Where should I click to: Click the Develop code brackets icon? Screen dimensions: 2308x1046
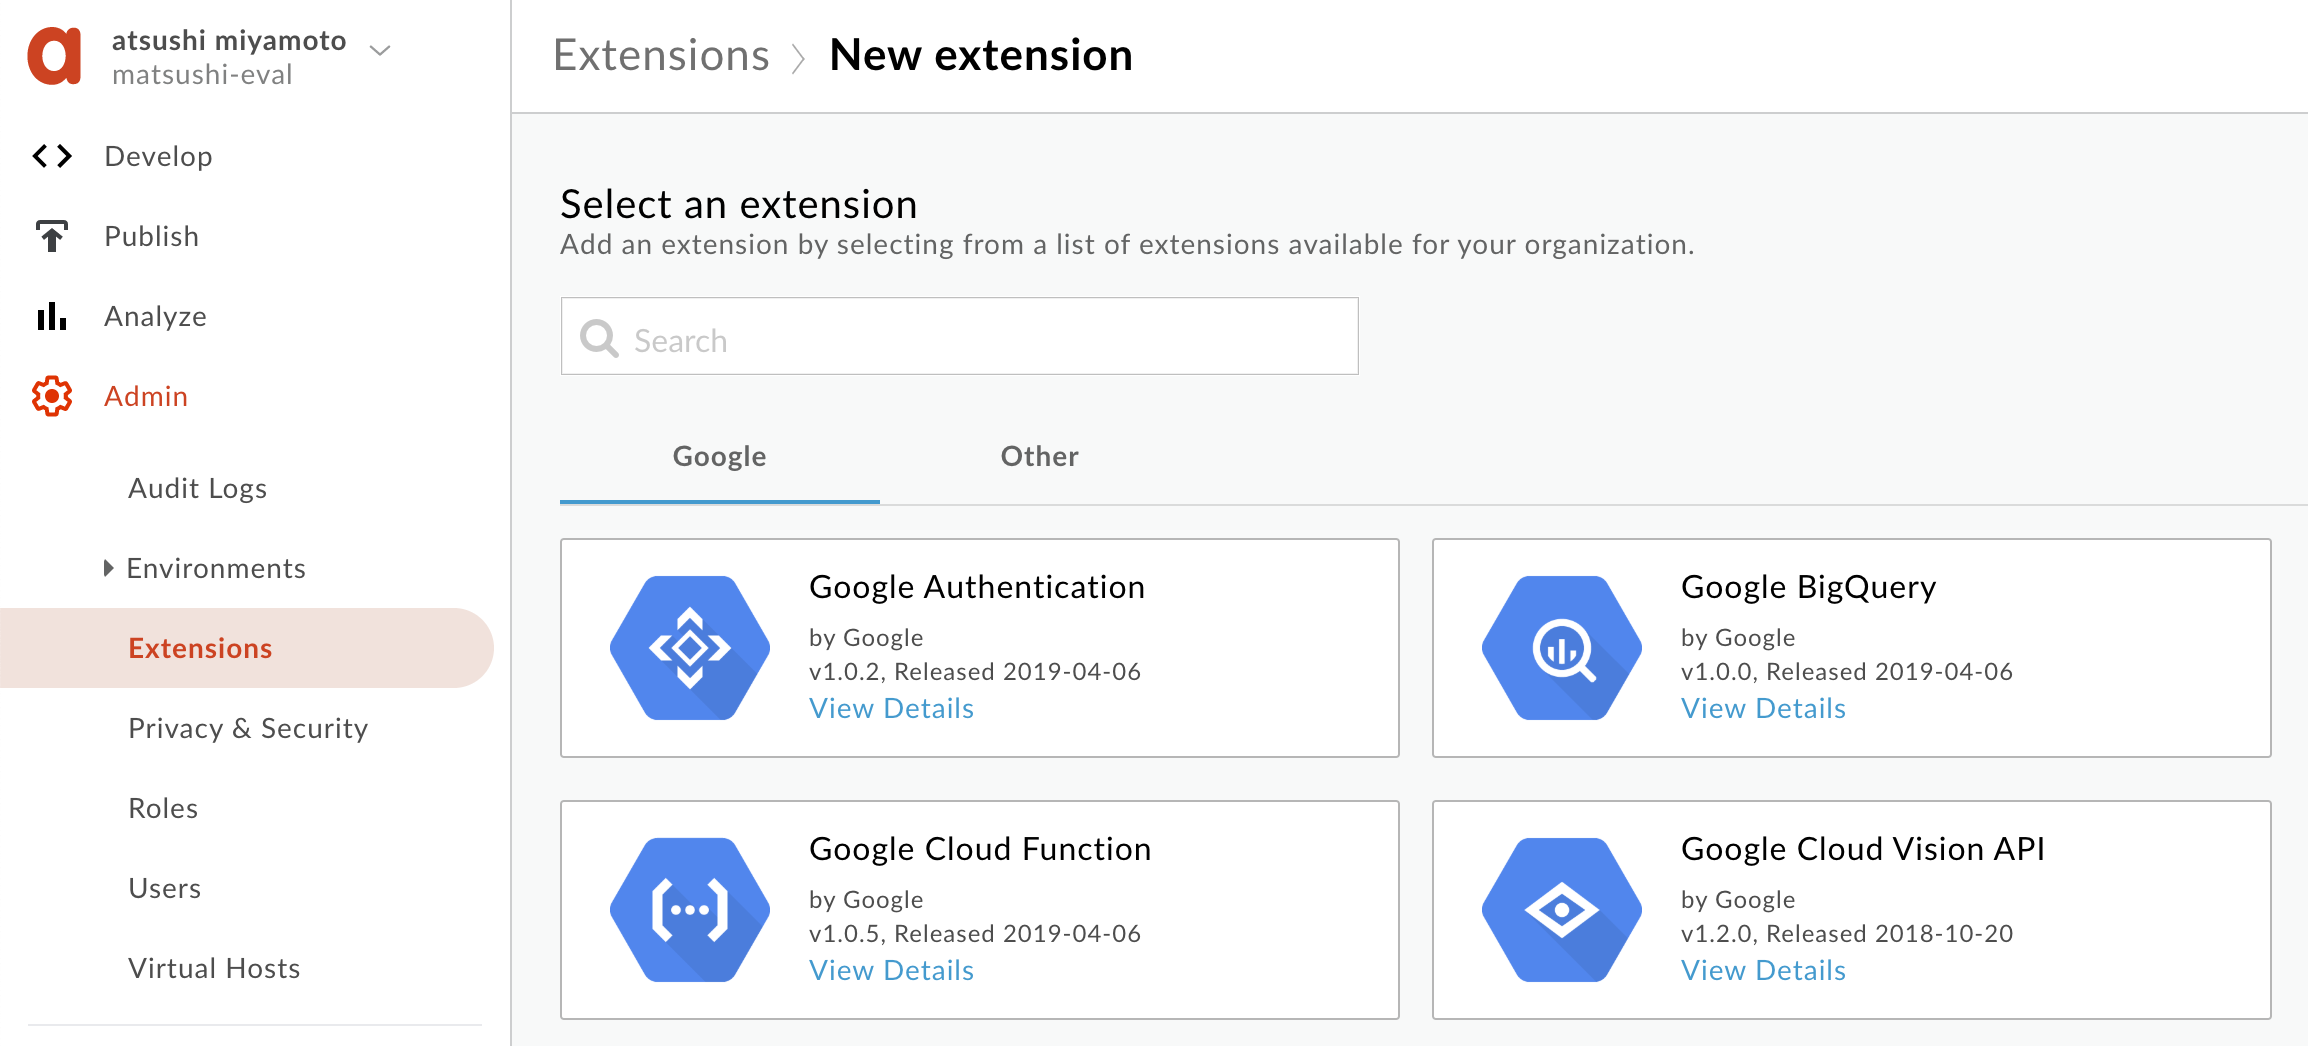coord(52,156)
